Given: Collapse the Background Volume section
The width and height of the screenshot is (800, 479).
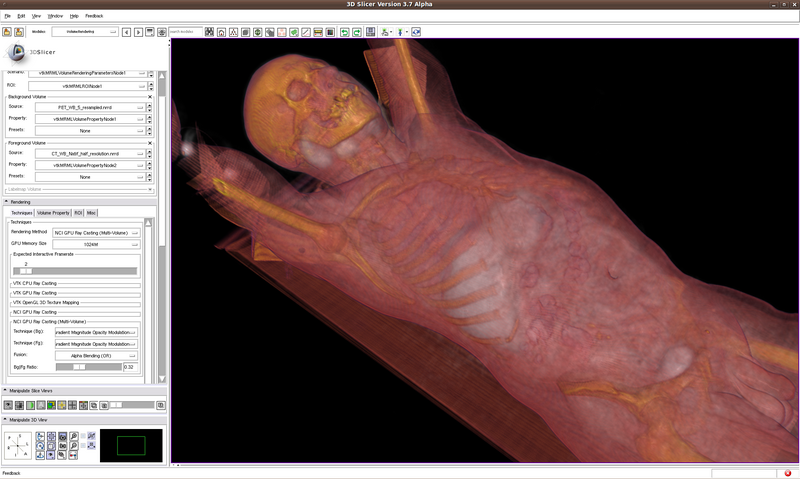Looking at the screenshot, I should point(150,97).
